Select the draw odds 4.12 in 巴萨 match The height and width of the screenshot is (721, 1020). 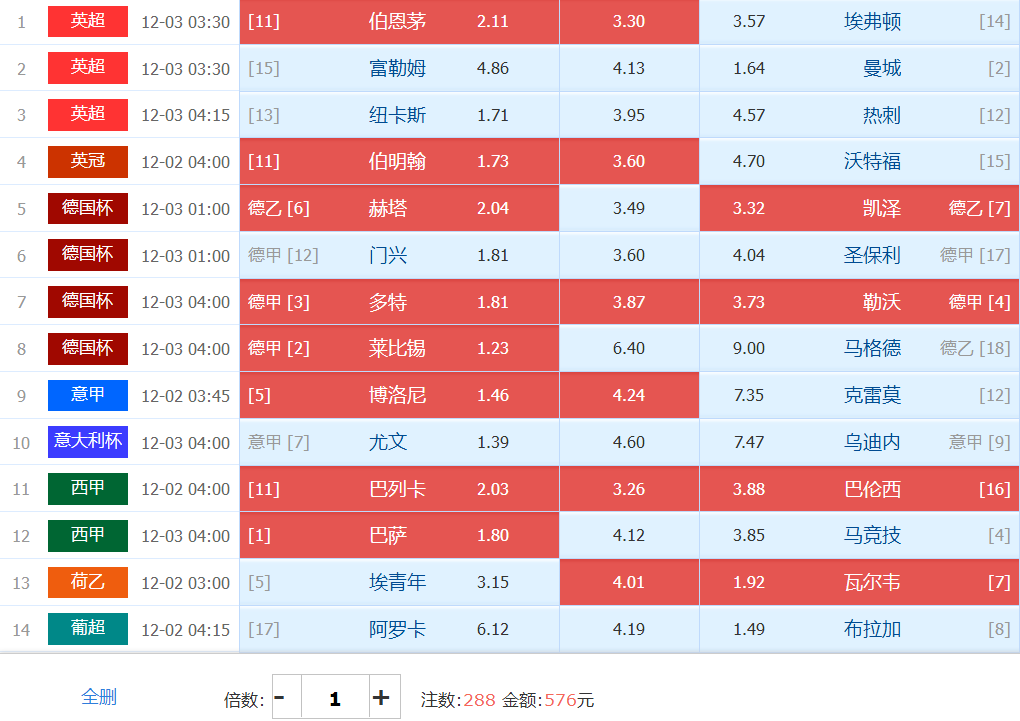click(x=629, y=535)
